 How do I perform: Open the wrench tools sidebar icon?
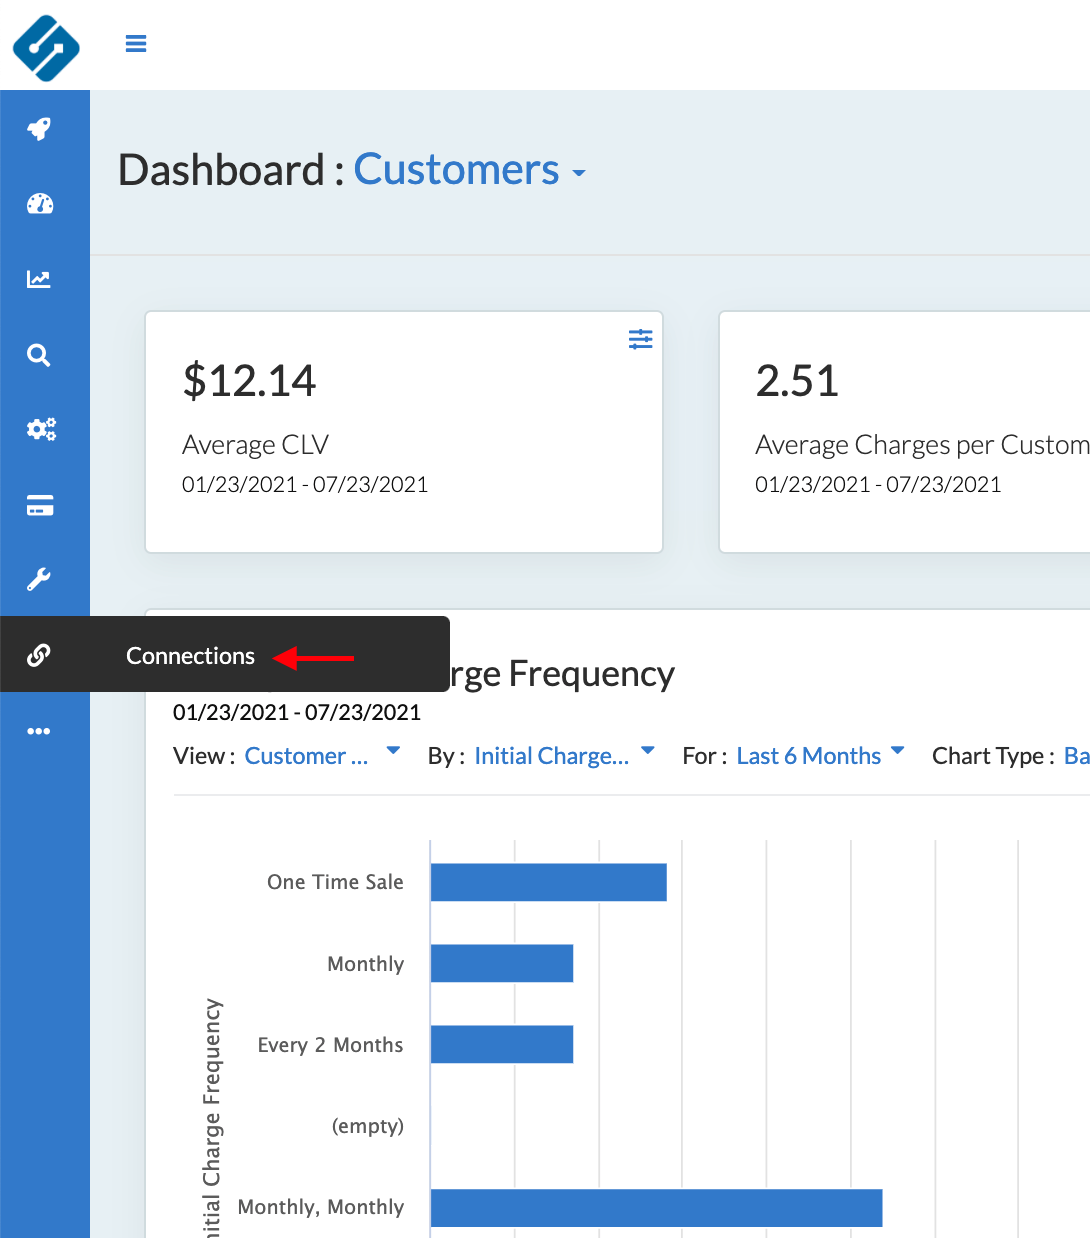point(39,579)
